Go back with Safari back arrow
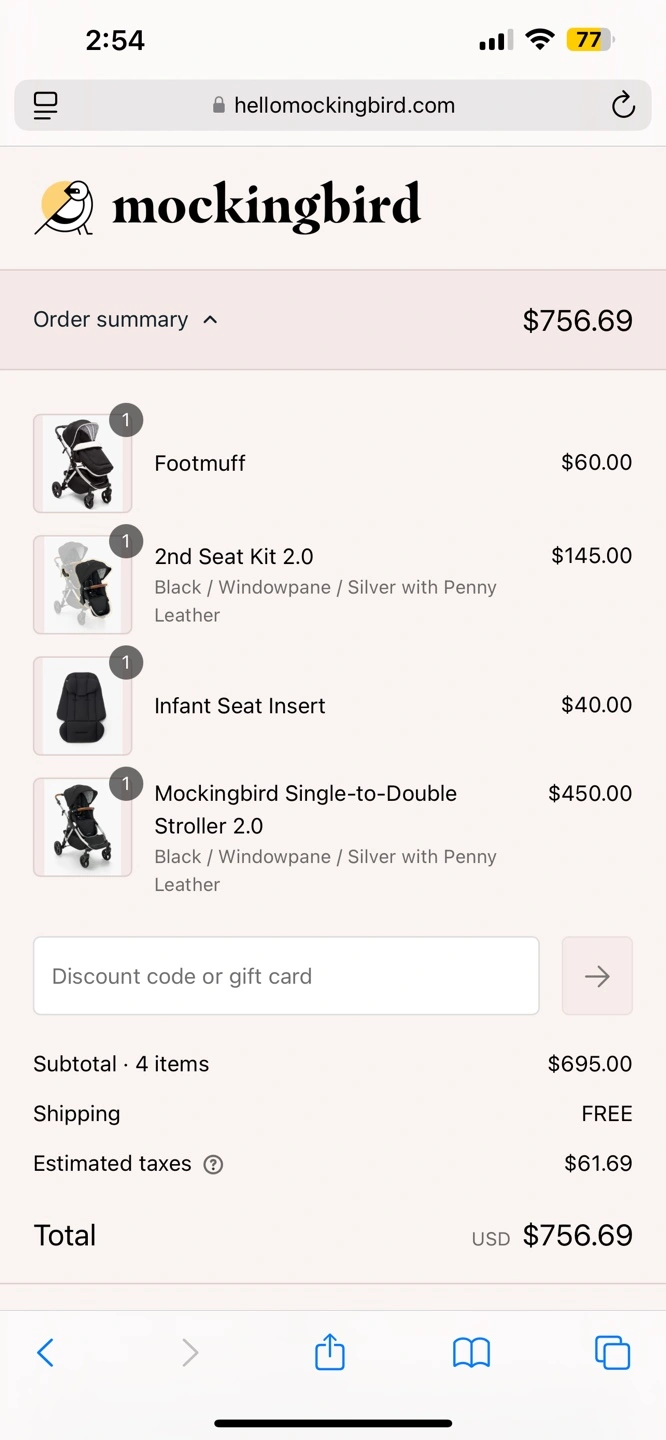 point(45,1353)
